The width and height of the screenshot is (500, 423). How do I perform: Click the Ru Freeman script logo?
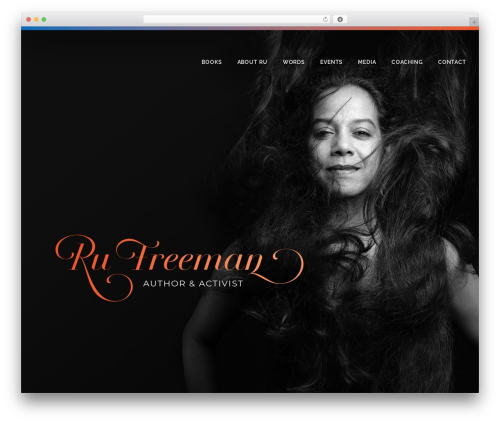pyautogui.click(x=179, y=268)
